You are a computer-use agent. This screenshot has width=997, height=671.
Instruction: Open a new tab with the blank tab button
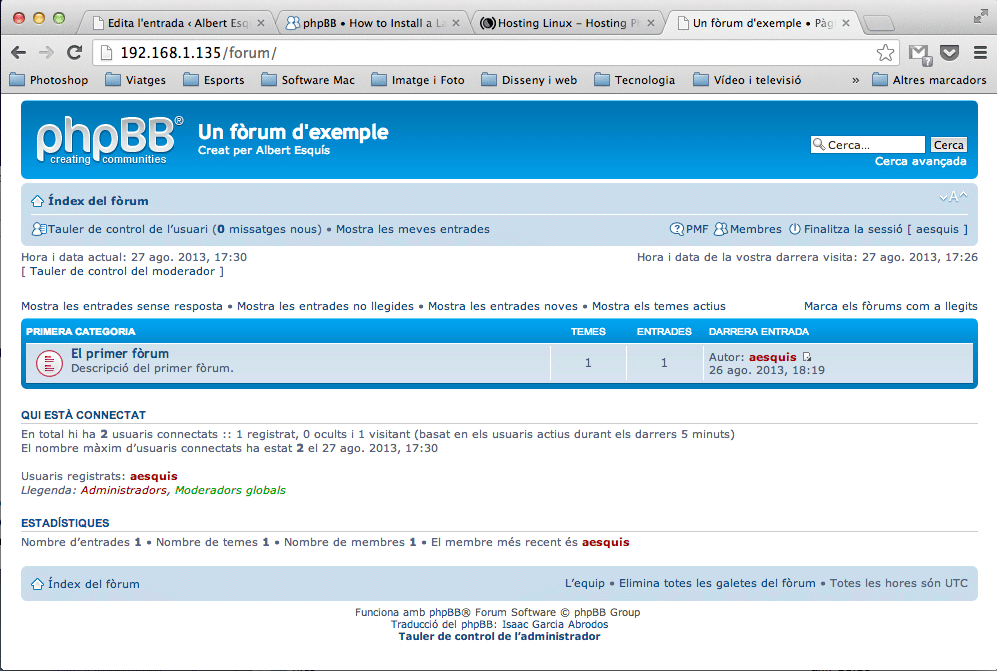tap(879, 24)
